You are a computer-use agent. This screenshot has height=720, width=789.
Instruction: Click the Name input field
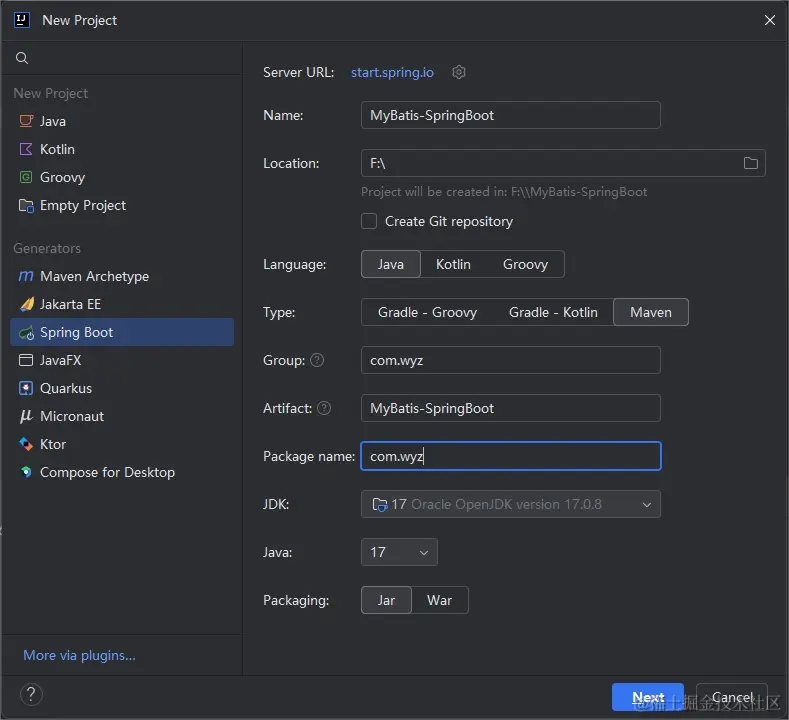(511, 115)
